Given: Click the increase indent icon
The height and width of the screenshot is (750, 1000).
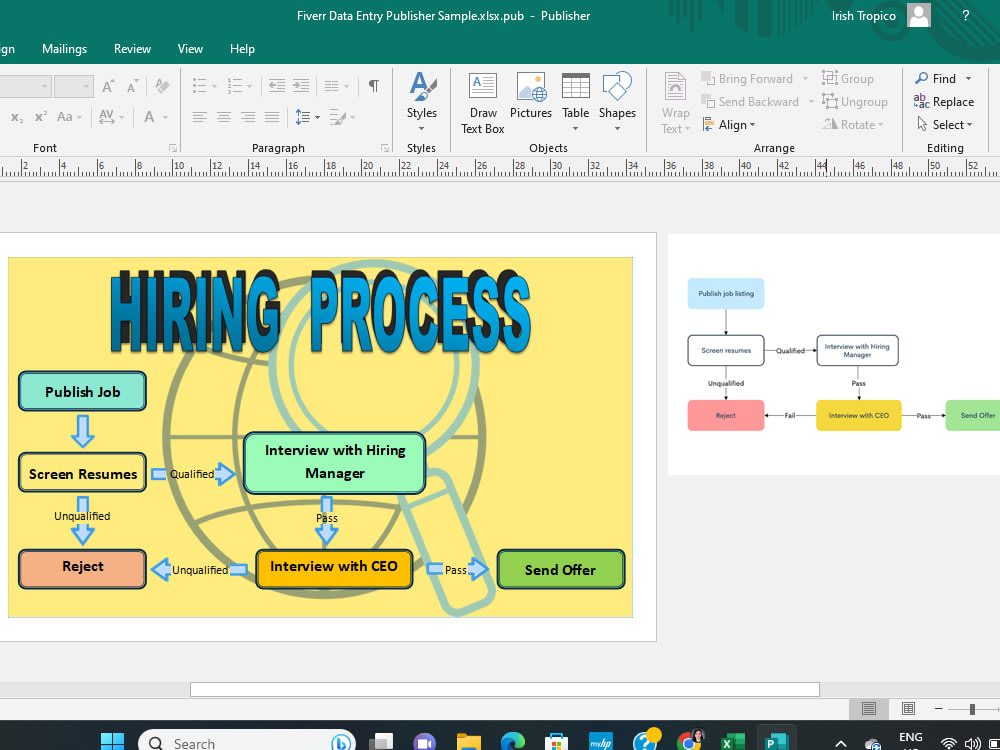Looking at the screenshot, I should [300, 85].
